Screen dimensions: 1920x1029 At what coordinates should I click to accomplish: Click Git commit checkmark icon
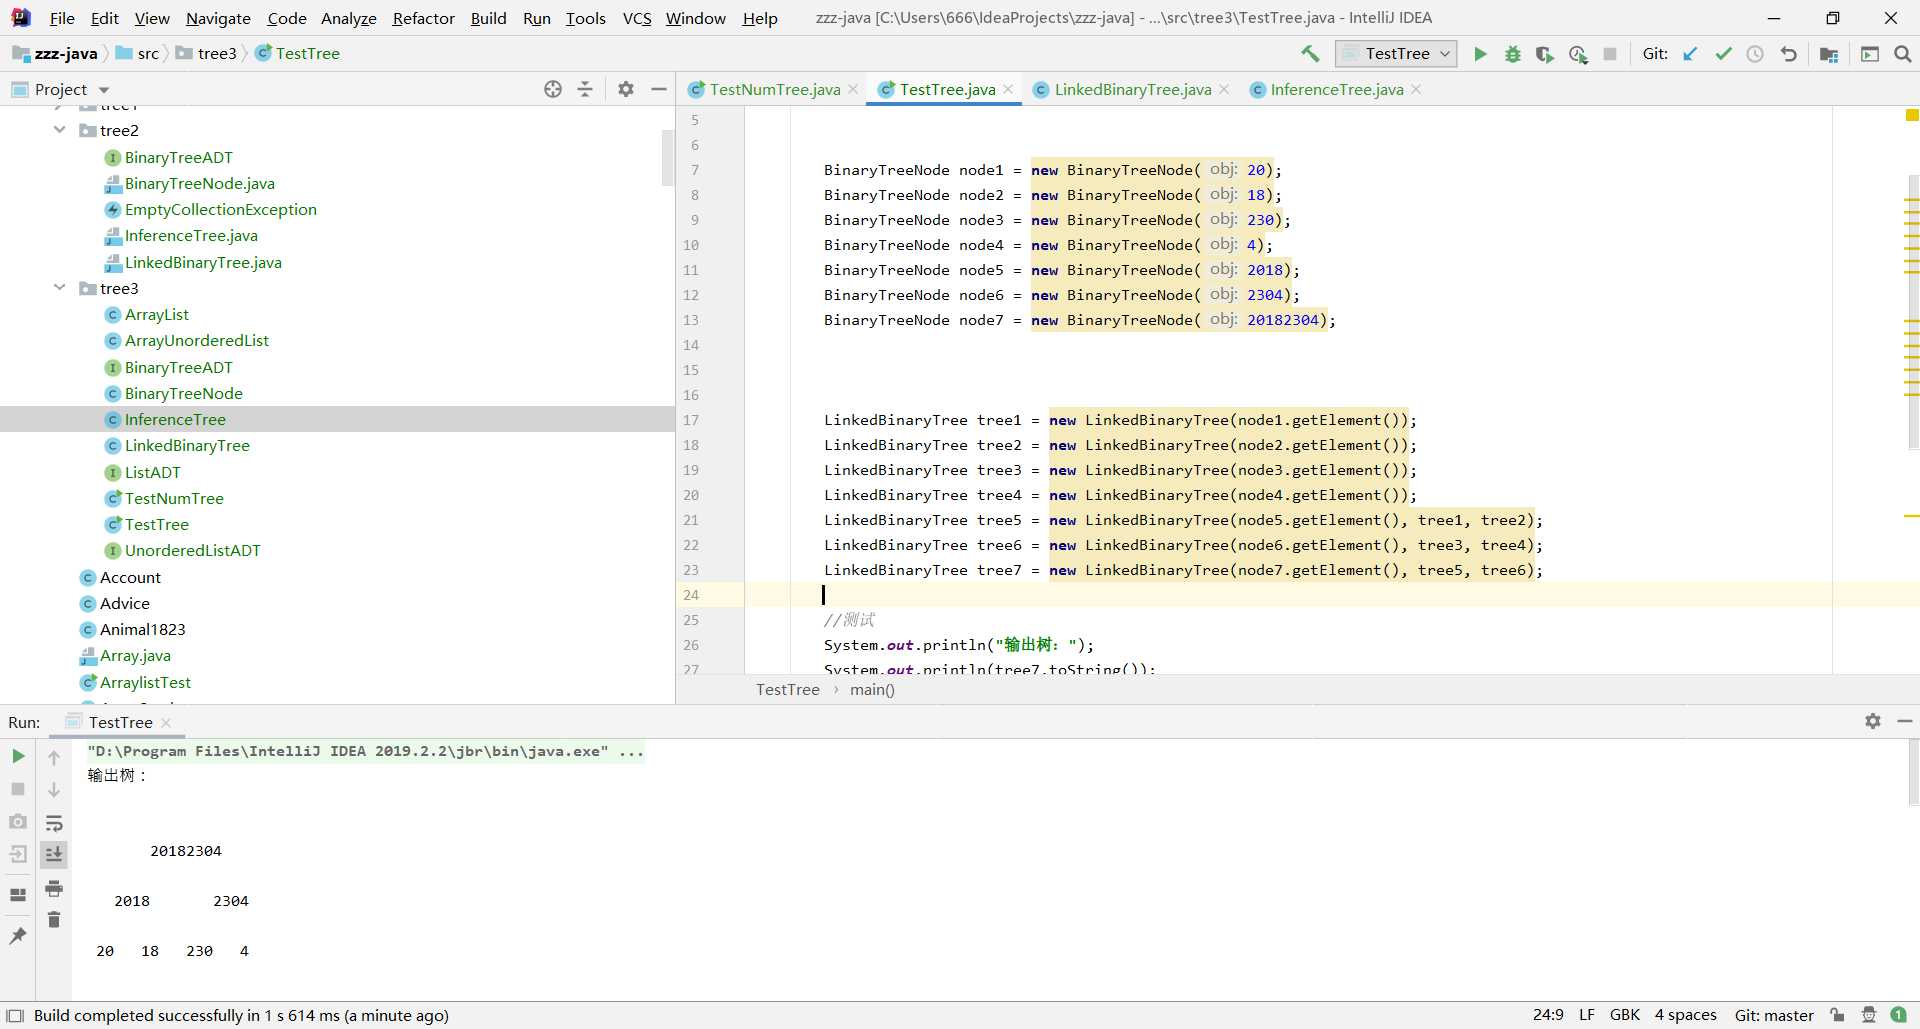tap(1723, 54)
